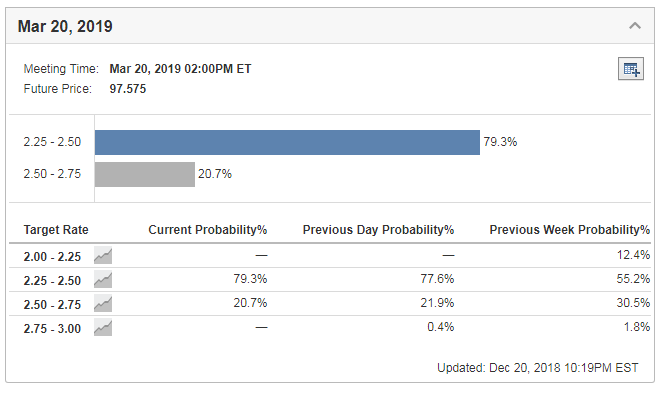Click the 2.25 - 2.50 bar chart label
The height and width of the screenshot is (399, 662).
[x=52, y=141]
